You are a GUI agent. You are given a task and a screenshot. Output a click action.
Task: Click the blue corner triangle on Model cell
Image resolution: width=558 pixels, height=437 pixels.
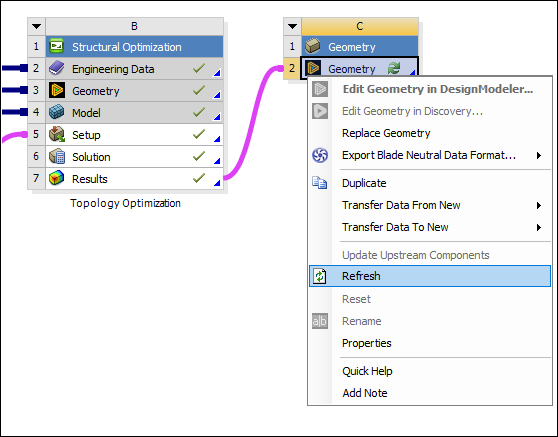(217, 117)
